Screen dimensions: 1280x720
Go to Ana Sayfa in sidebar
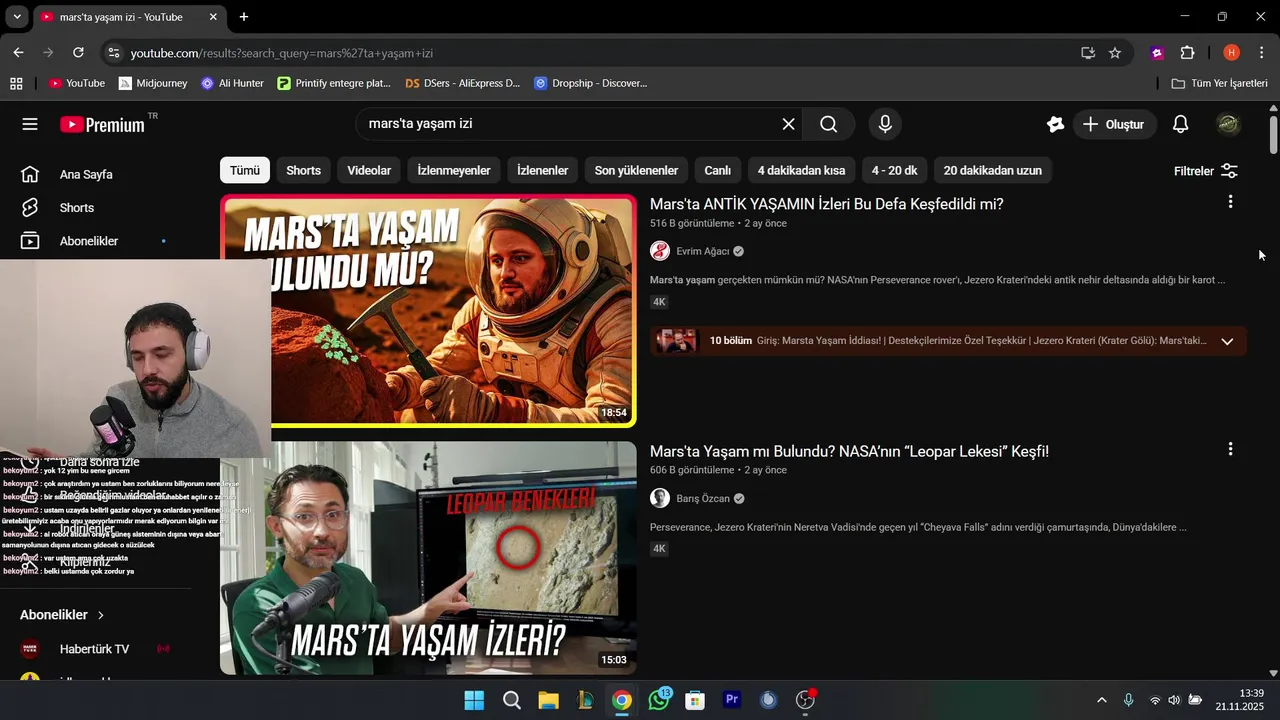click(86, 174)
